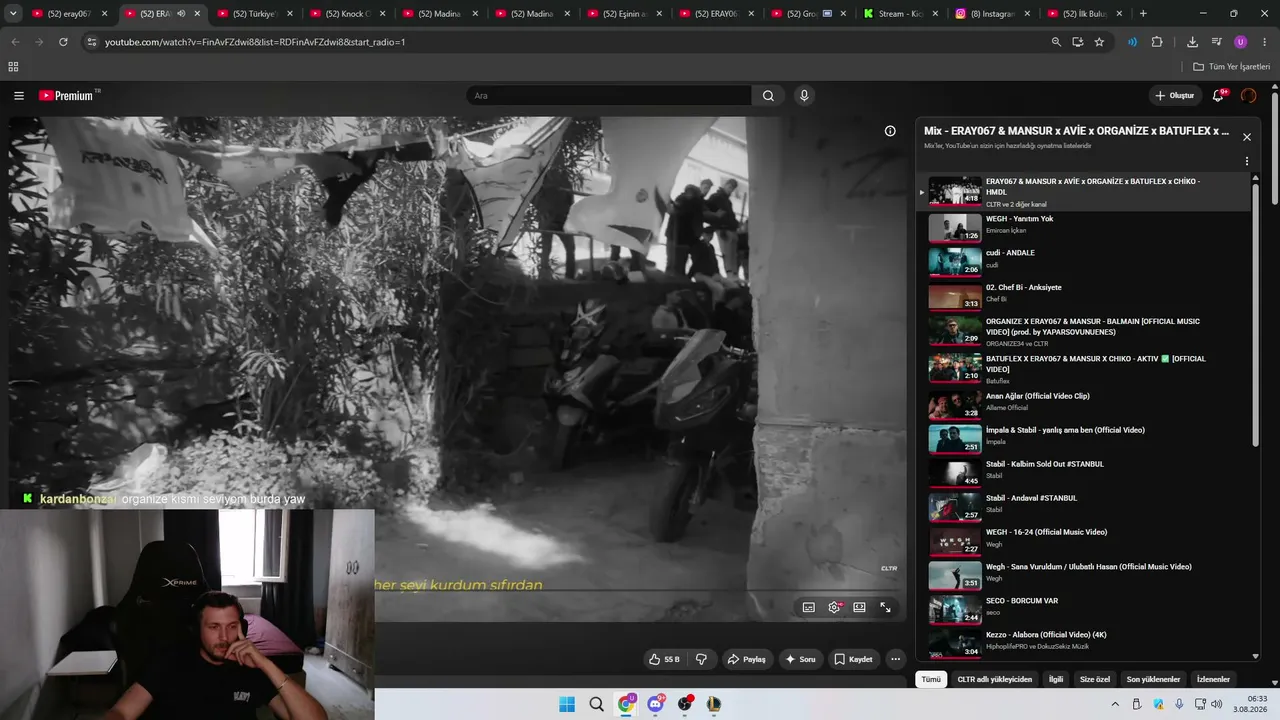The height and width of the screenshot is (720, 1280).
Task: Switch to the Instagram tab
Action: pos(987,14)
